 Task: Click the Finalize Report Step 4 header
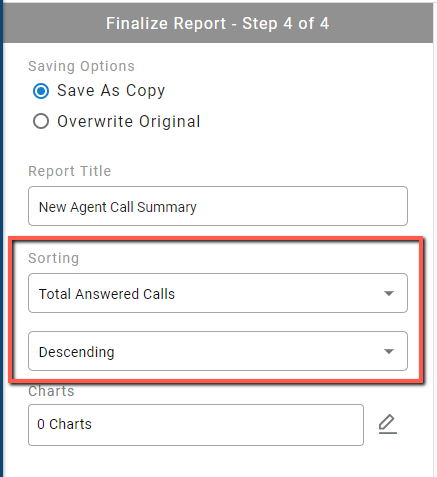pyautogui.click(x=218, y=23)
